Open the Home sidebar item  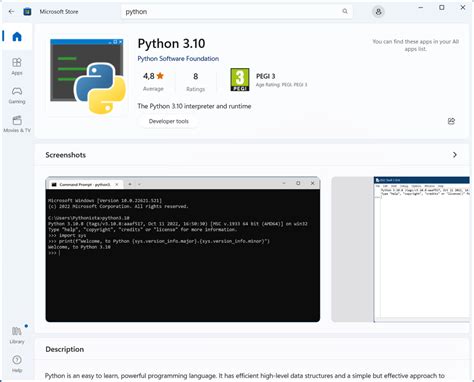tap(17, 36)
